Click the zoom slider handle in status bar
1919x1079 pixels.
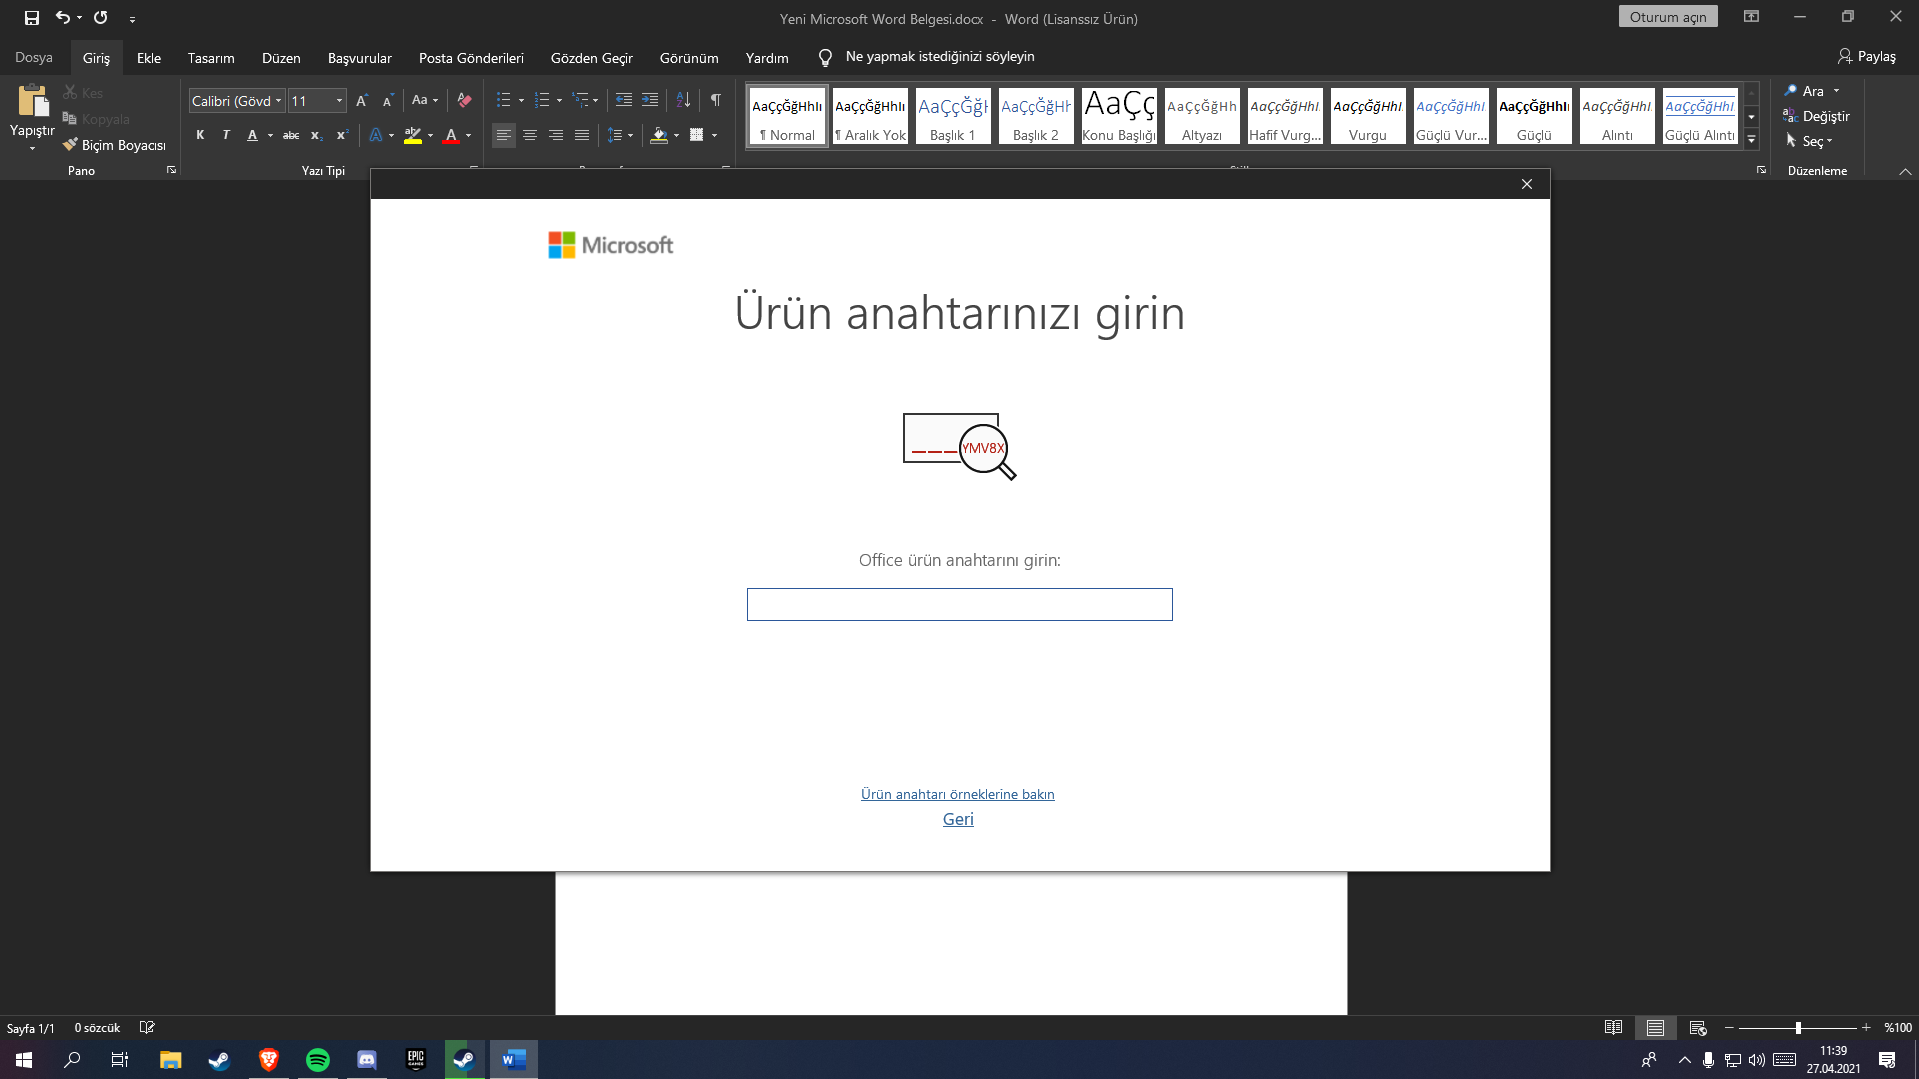coord(1798,1028)
